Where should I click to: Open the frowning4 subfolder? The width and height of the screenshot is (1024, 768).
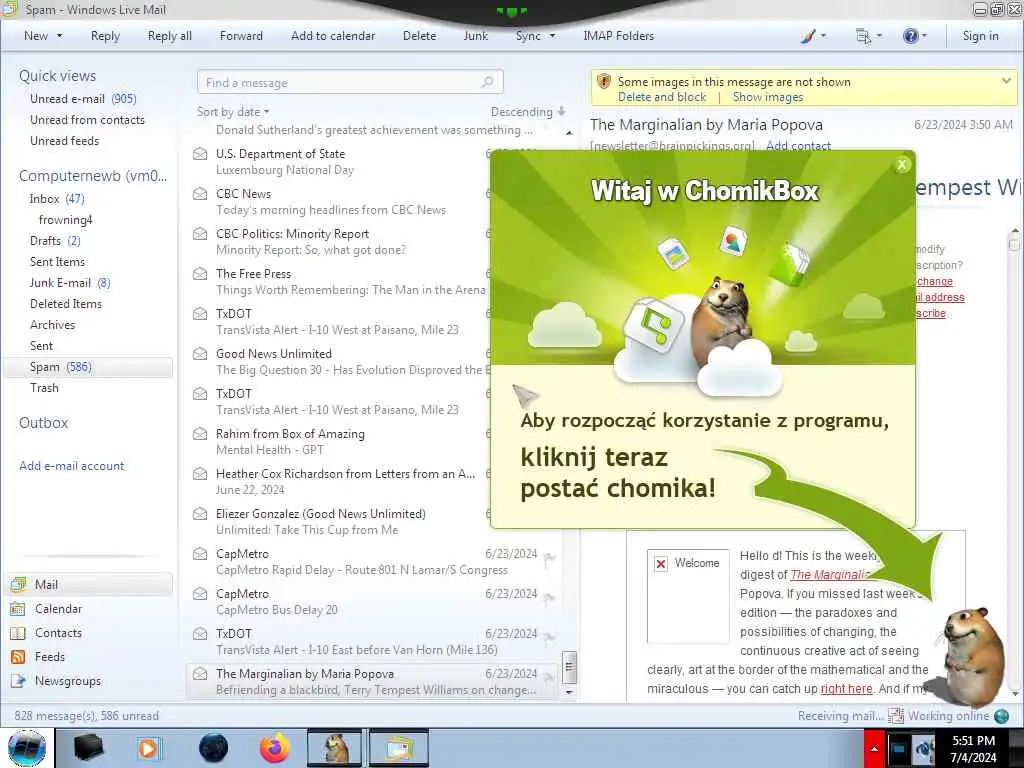pyautogui.click(x=65, y=219)
